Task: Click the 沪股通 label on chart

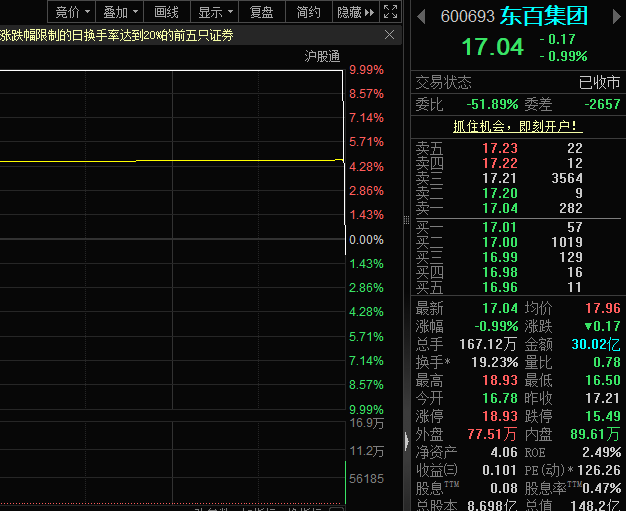Action: coord(322,56)
